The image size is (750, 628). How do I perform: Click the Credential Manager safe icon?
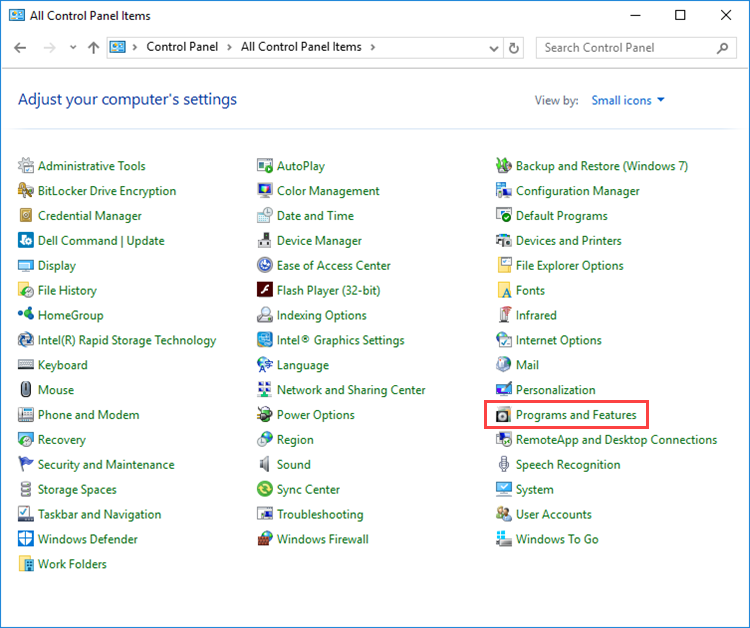(x=25, y=215)
